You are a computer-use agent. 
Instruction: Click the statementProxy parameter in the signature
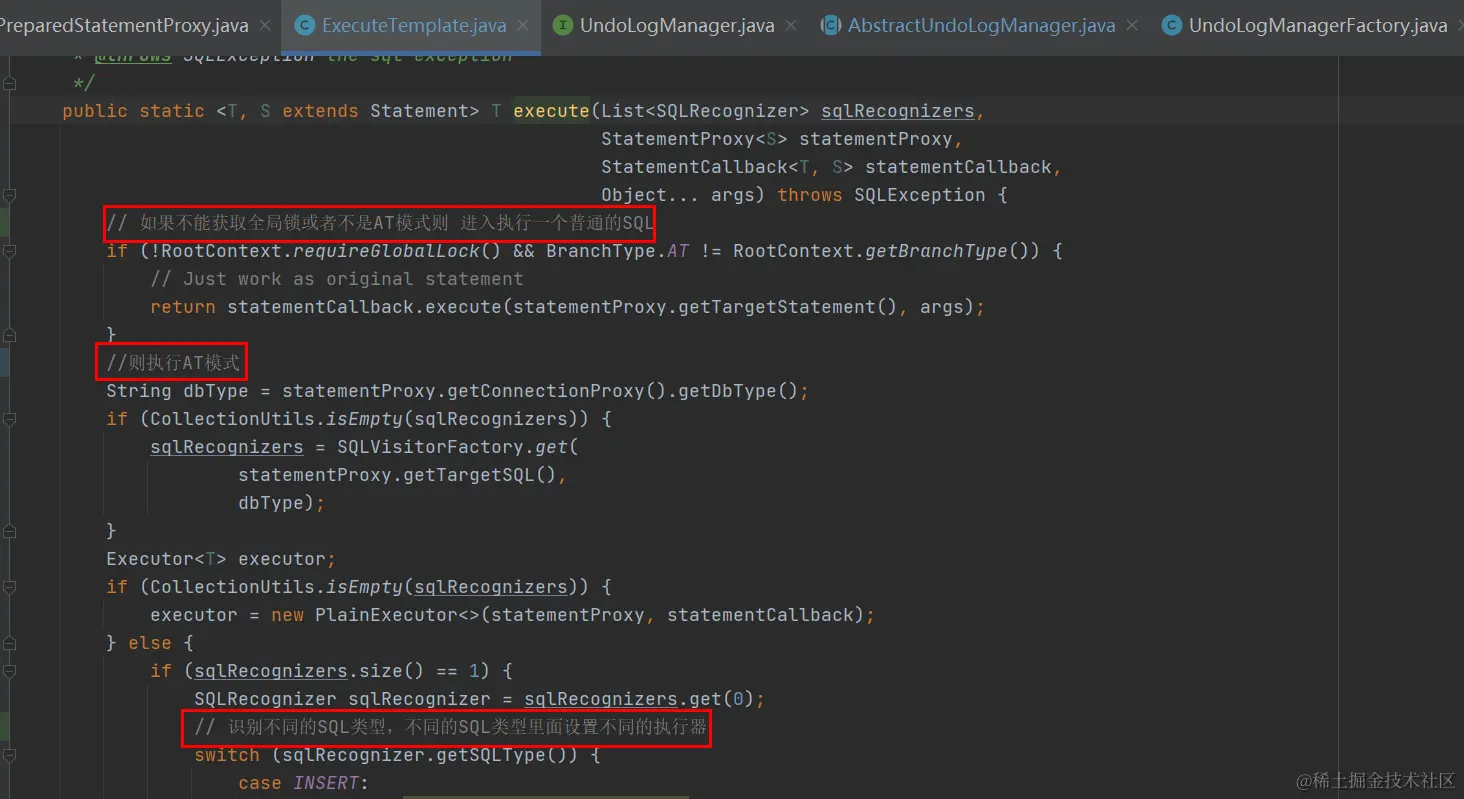coord(875,139)
